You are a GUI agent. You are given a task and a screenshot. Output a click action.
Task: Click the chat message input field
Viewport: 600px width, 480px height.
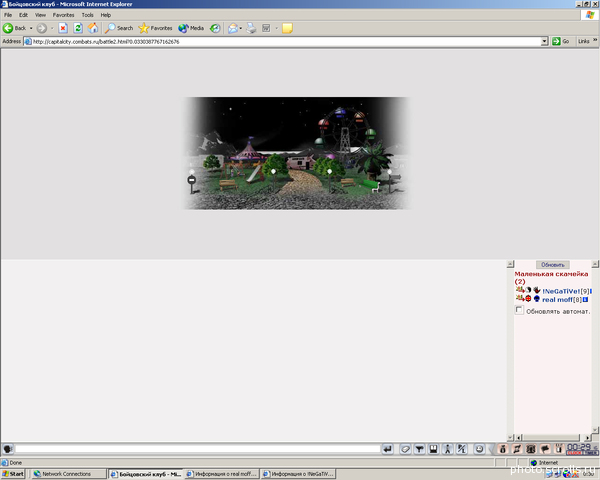(x=197, y=449)
